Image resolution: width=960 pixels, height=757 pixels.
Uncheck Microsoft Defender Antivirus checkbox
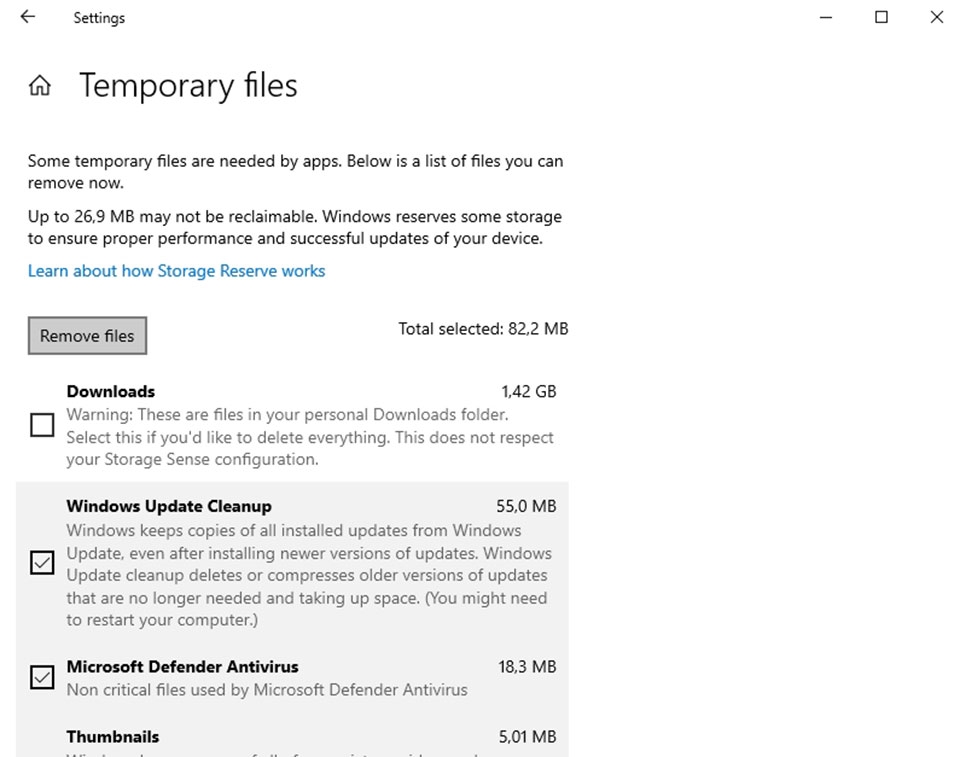[42, 678]
